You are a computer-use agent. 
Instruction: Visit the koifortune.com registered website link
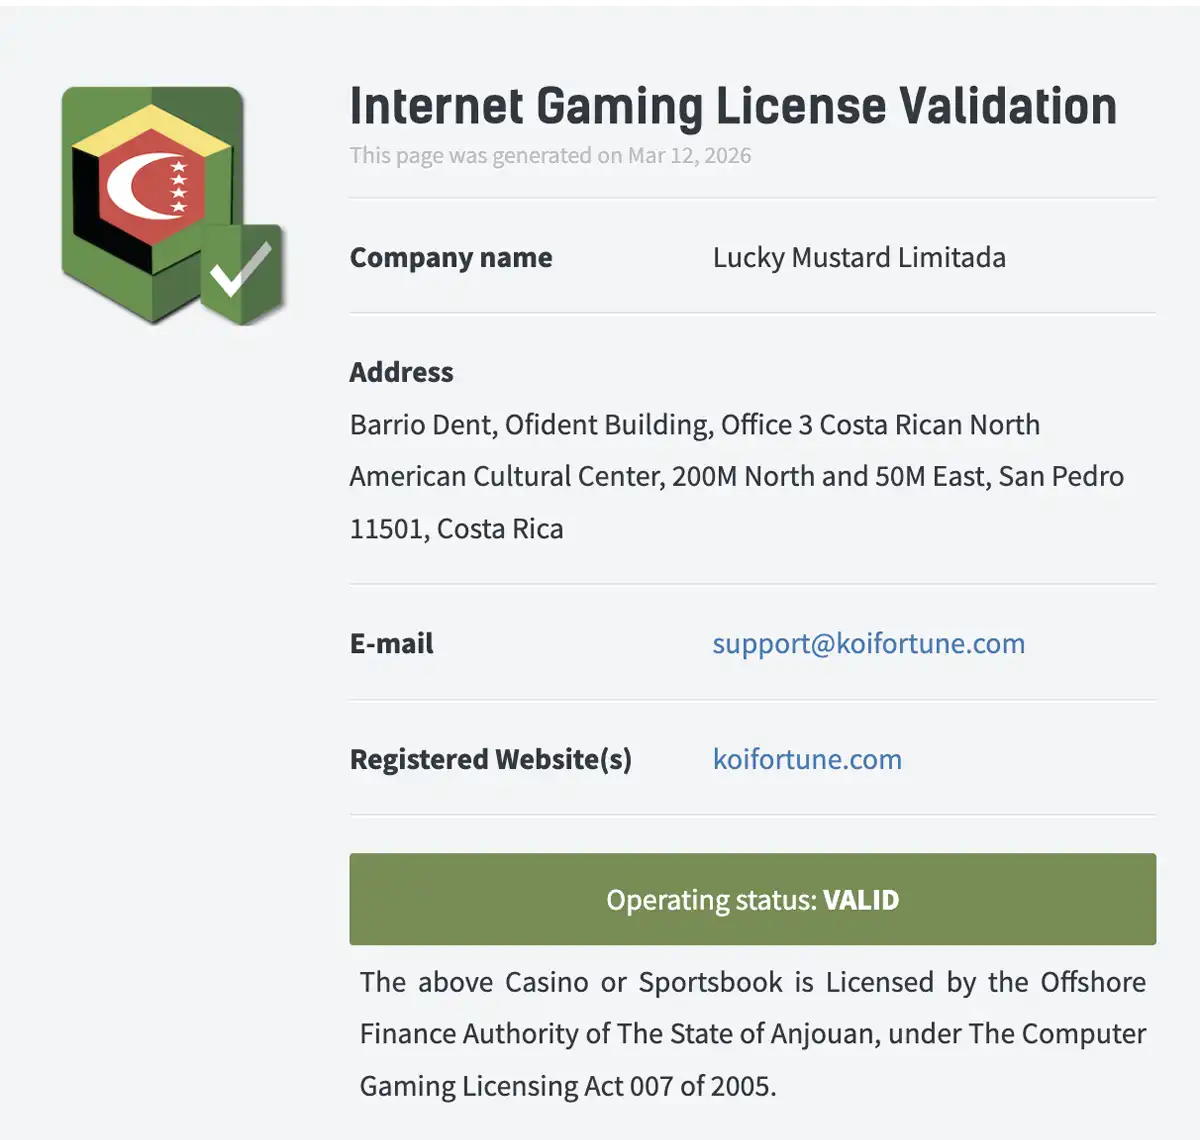(807, 759)
